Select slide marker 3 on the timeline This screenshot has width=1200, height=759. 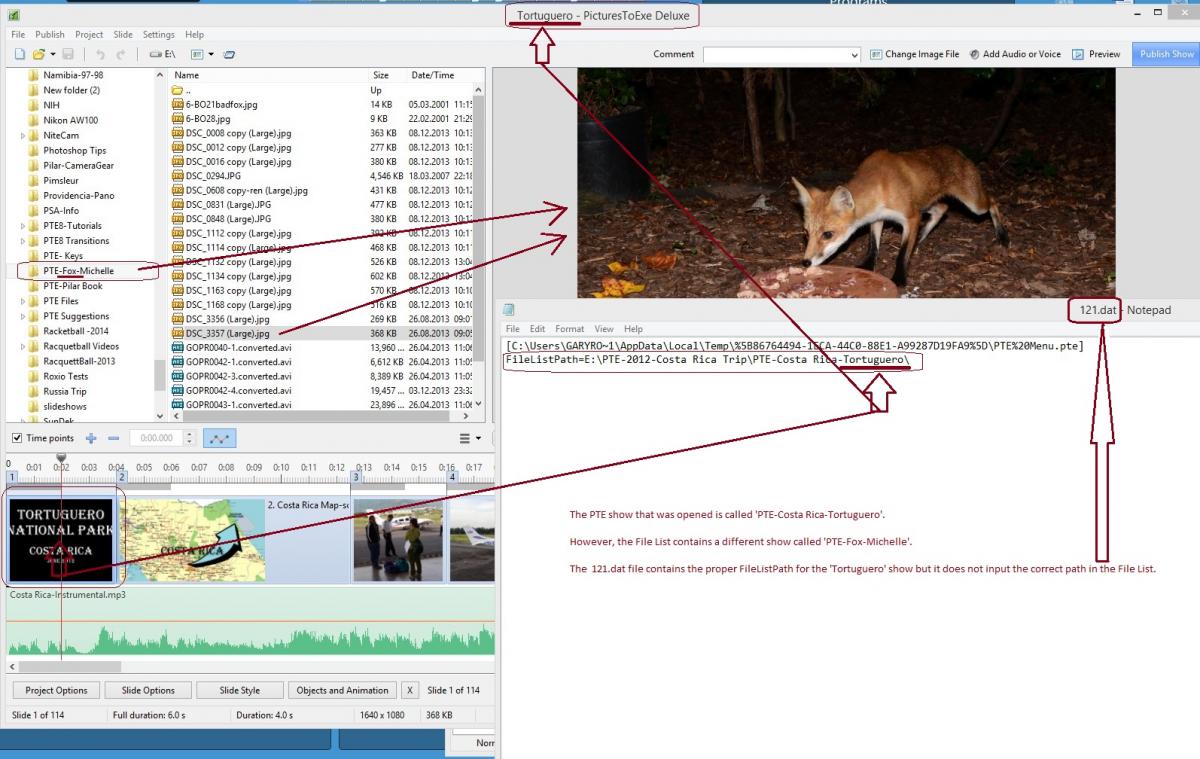[x=354, y=478]
